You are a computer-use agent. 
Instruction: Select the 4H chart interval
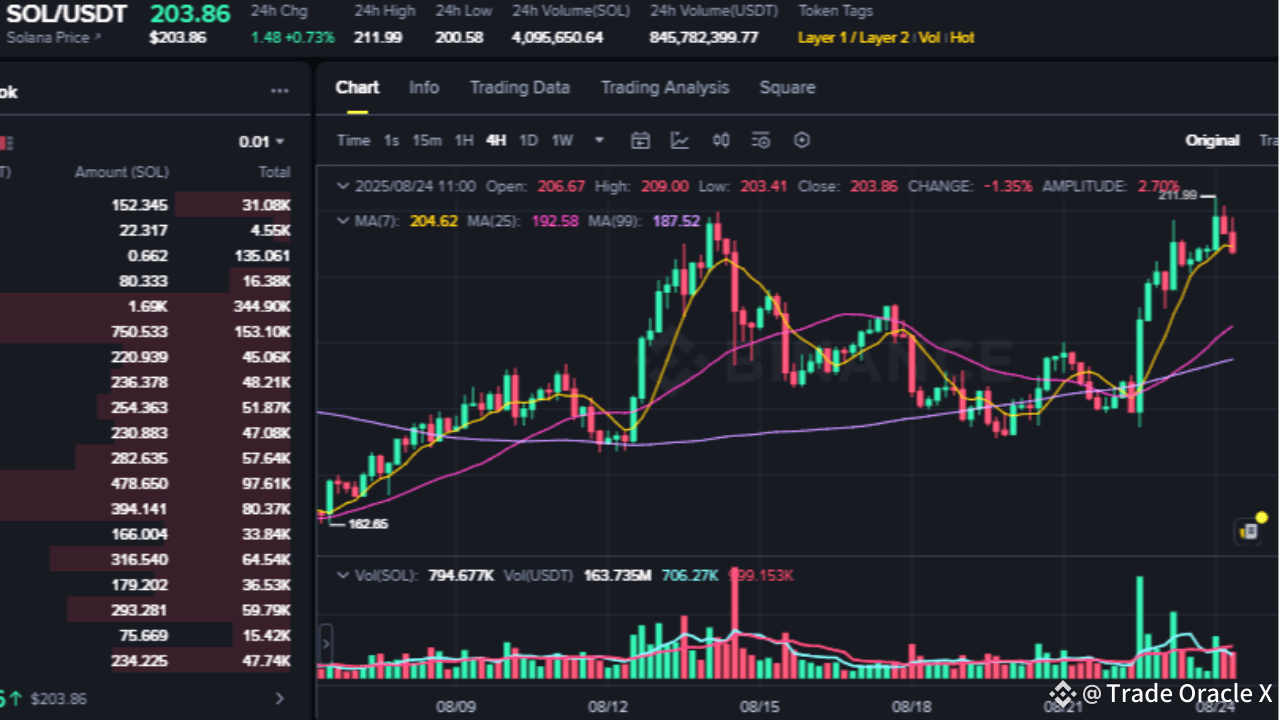pyautogui.click(x=496, y=140)
